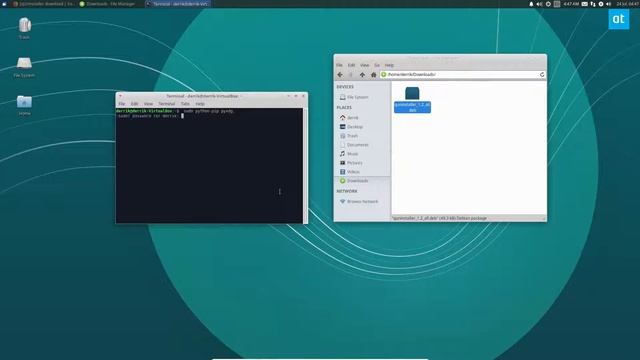
Task: Open mail indicator in top panel
Action: (x=584, y=4)
